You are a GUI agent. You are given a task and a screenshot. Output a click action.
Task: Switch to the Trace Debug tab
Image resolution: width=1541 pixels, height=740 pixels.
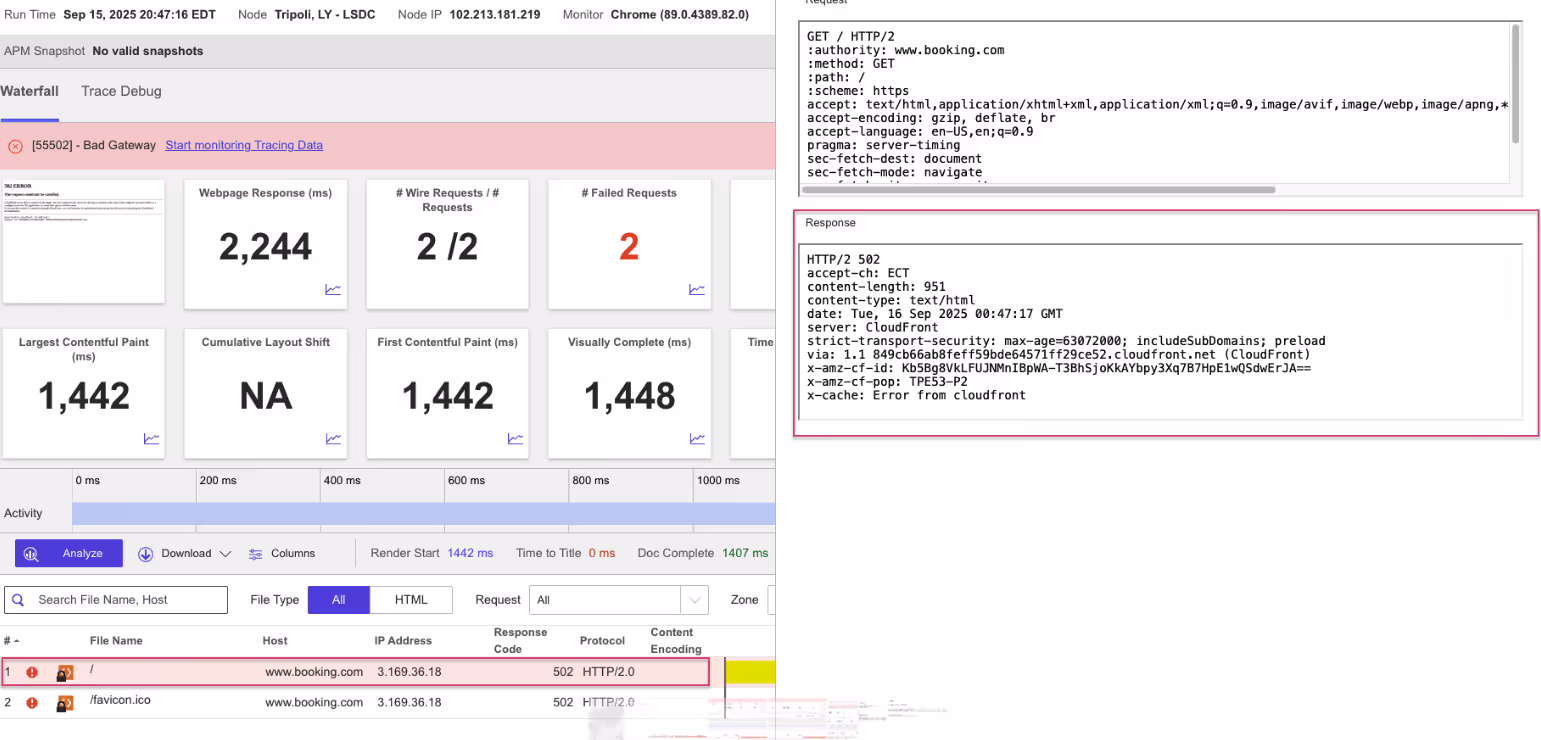(121, 91)
